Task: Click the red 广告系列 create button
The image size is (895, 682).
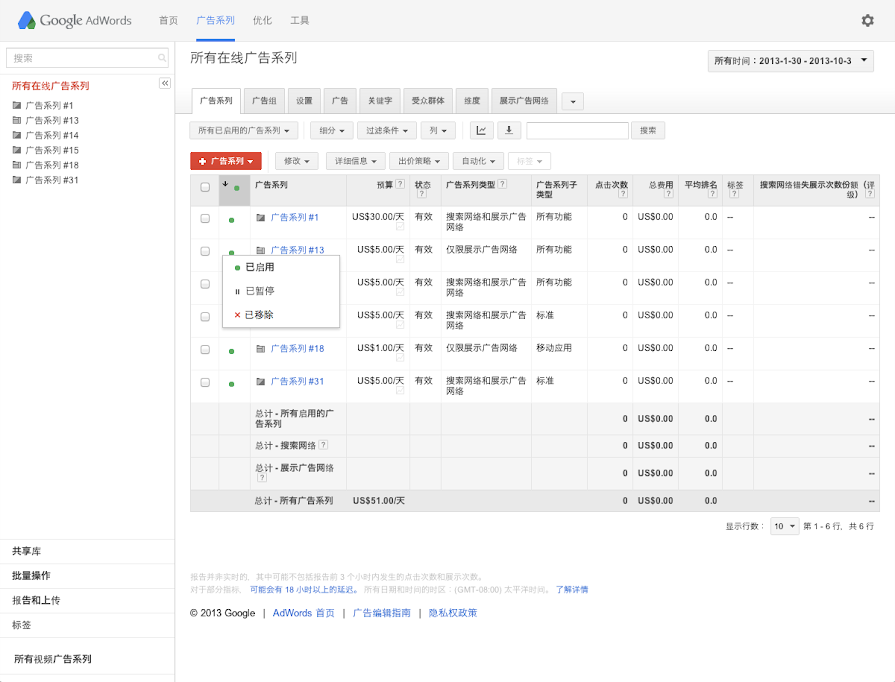Action: 226,161
